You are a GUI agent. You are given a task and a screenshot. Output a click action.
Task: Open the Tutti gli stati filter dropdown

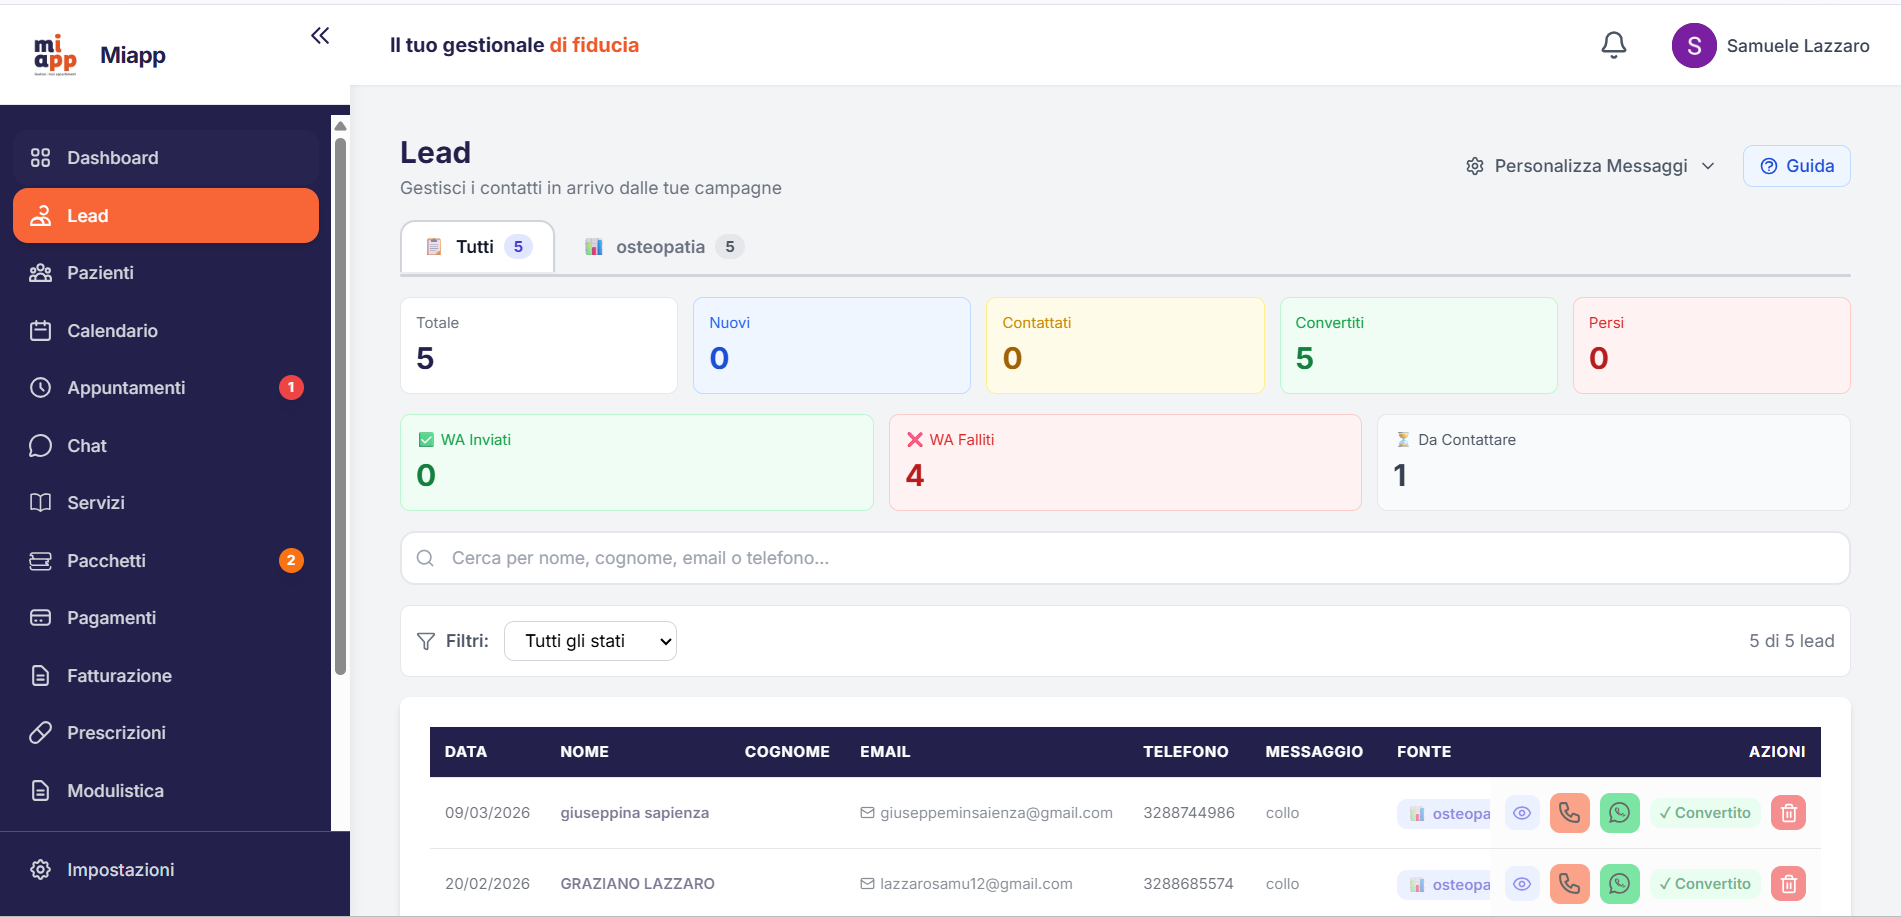coord(590,641)
